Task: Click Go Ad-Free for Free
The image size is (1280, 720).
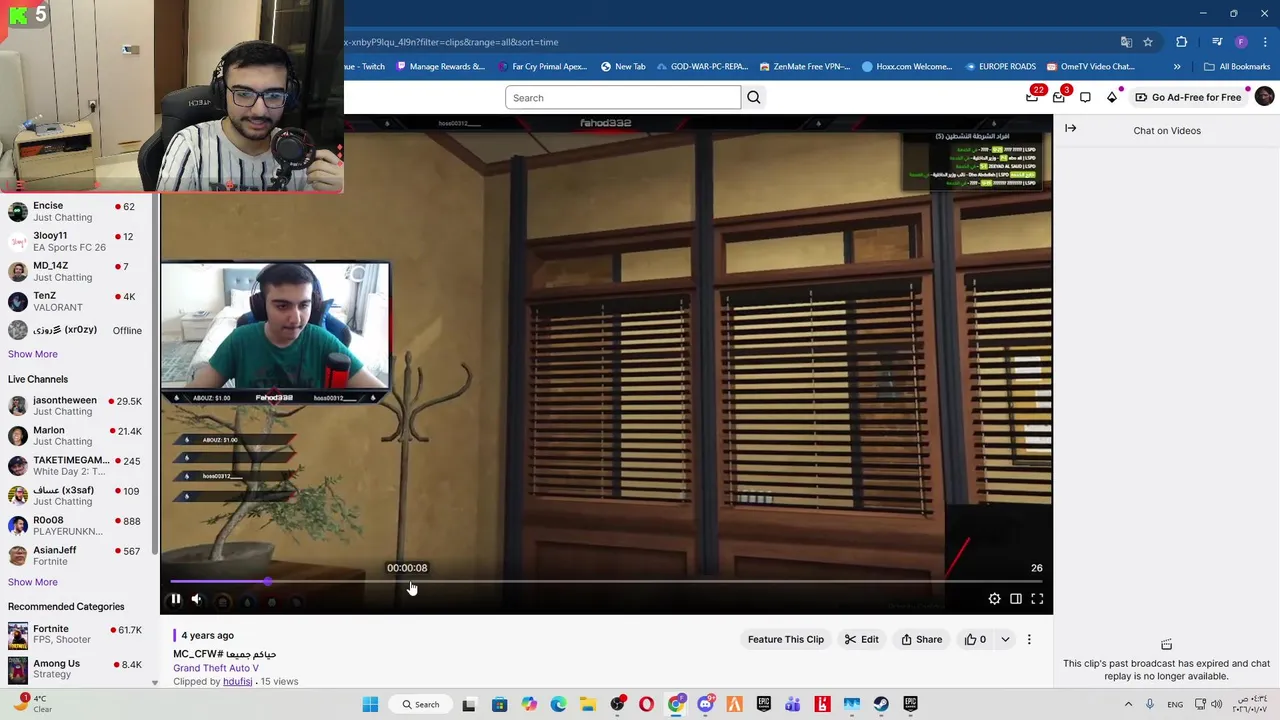Action: [1188, 97]
